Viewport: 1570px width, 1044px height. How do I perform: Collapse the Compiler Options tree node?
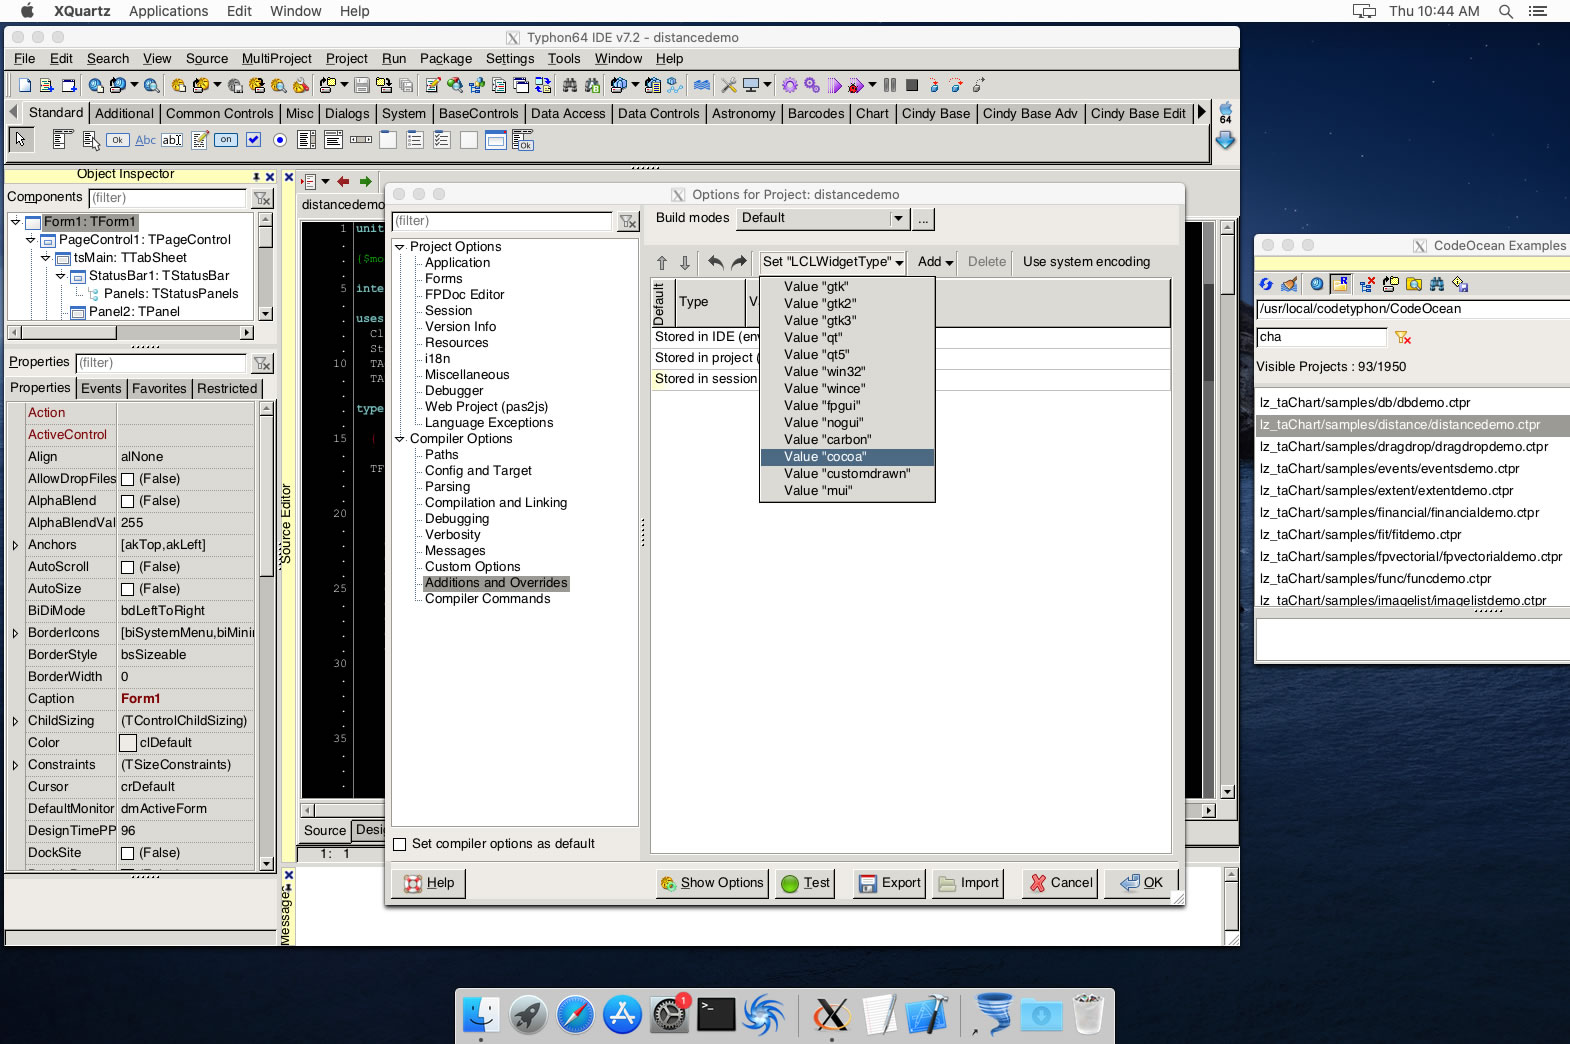click(x=400, y=439)
